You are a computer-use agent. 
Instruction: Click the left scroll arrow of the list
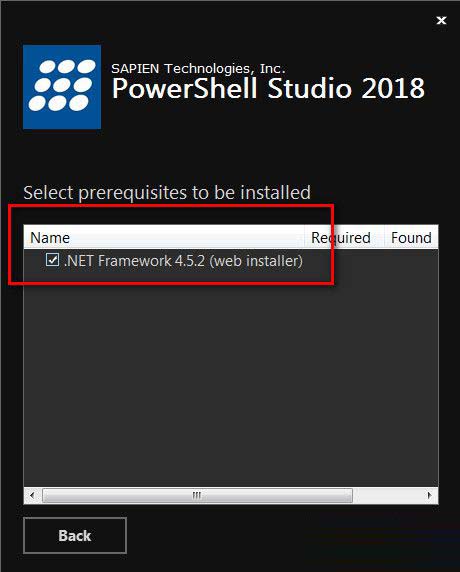(x=32, y=495)
